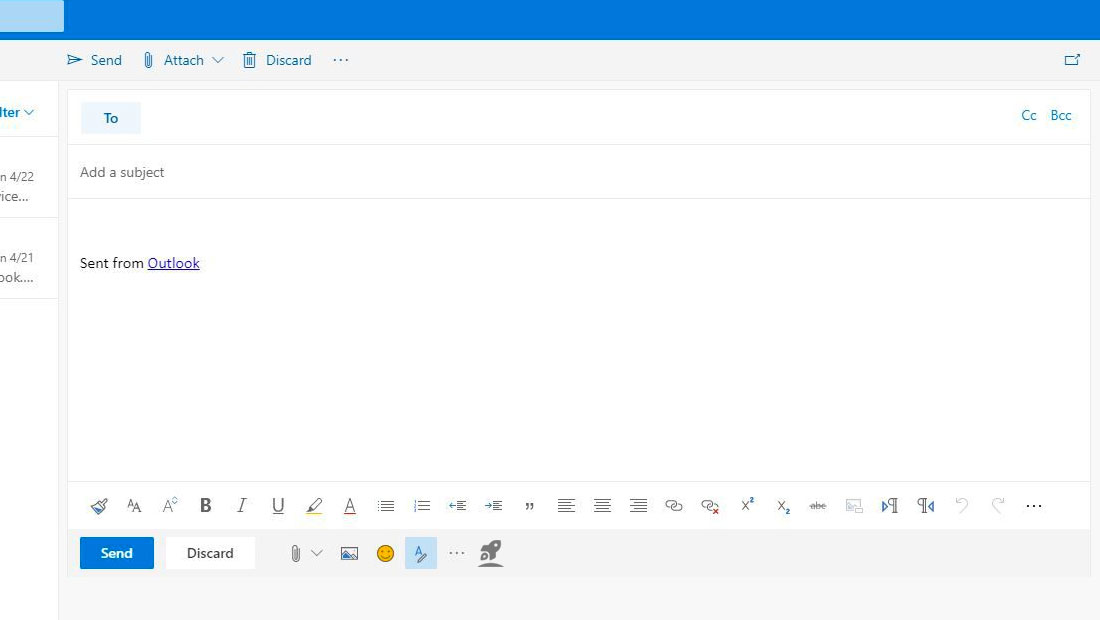
Task: Align text left
Action: tap(566, 506)
